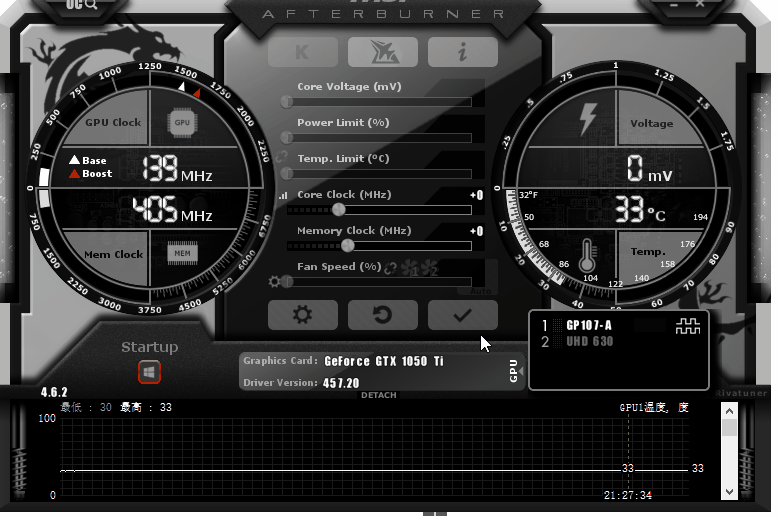Apply settings with the checkmark button
Image resolution: width=779 pixels, height=516 pixels.
[462, 315]
